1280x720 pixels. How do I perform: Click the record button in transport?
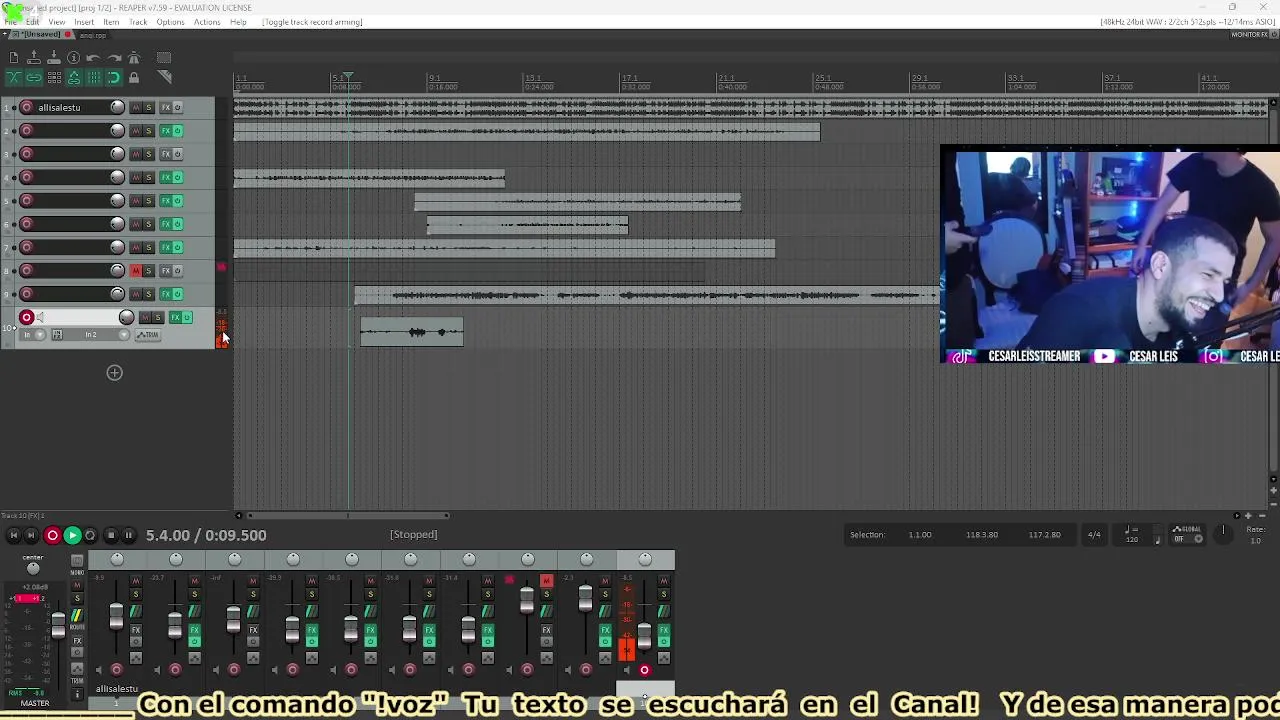click(x=52, y=536)
